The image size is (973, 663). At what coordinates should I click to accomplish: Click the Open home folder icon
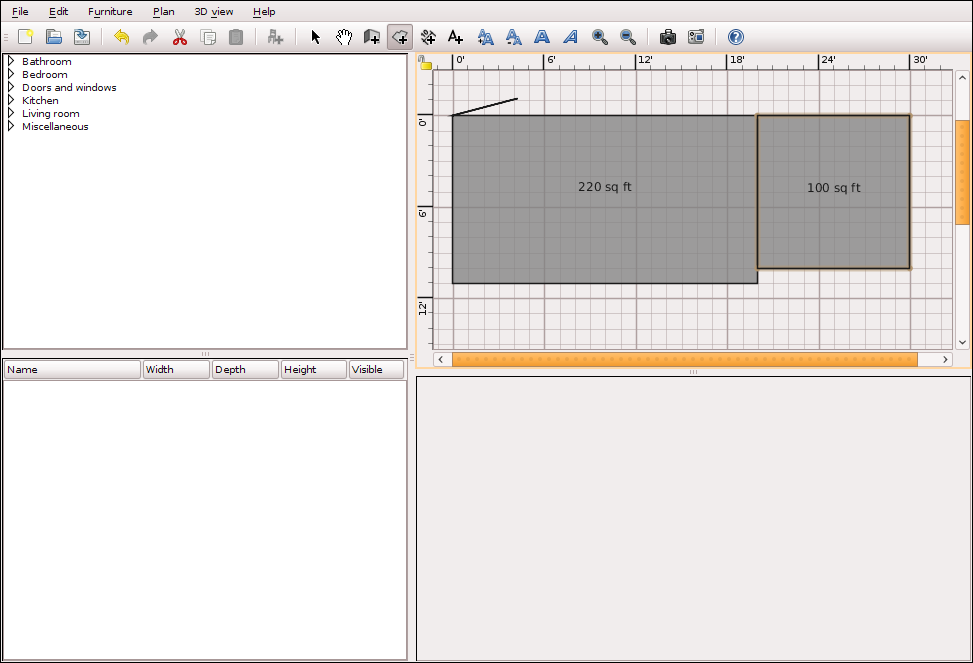point(54,37)
